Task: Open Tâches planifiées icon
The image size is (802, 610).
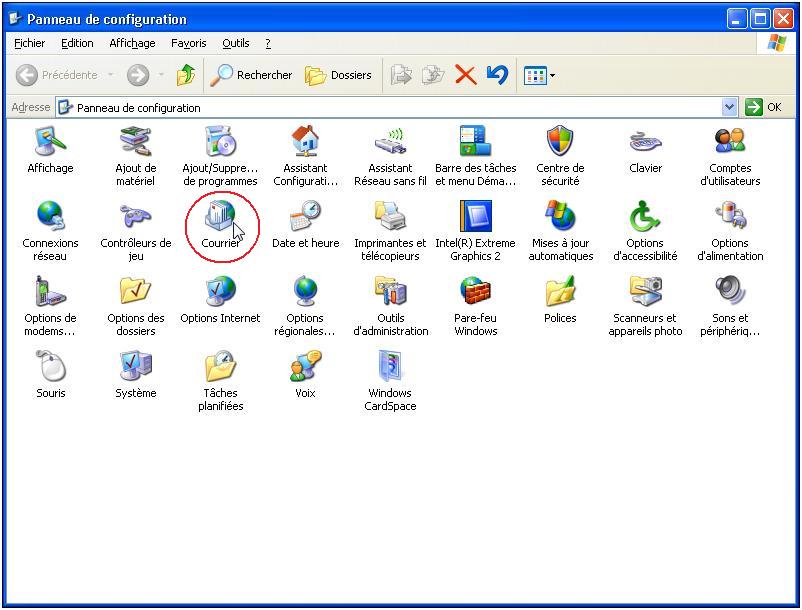Action: click(220, 365)
